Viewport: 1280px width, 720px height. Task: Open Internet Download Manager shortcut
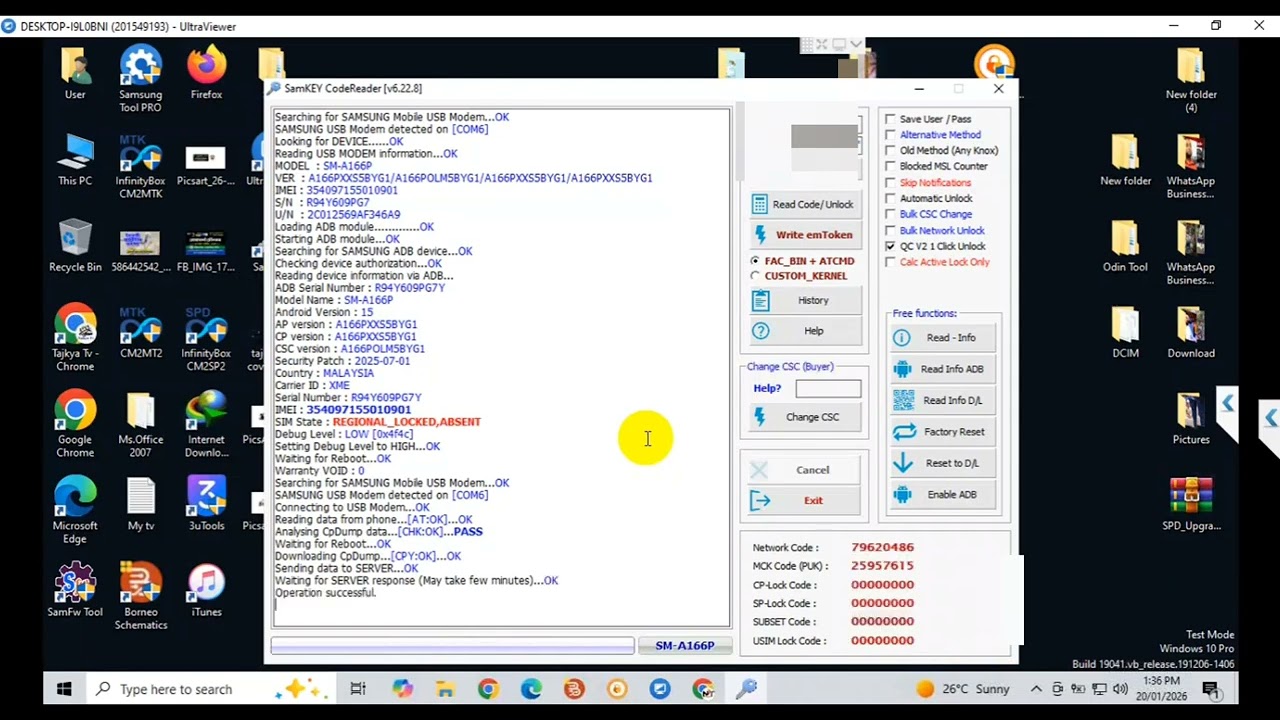(x=206, y=425)
